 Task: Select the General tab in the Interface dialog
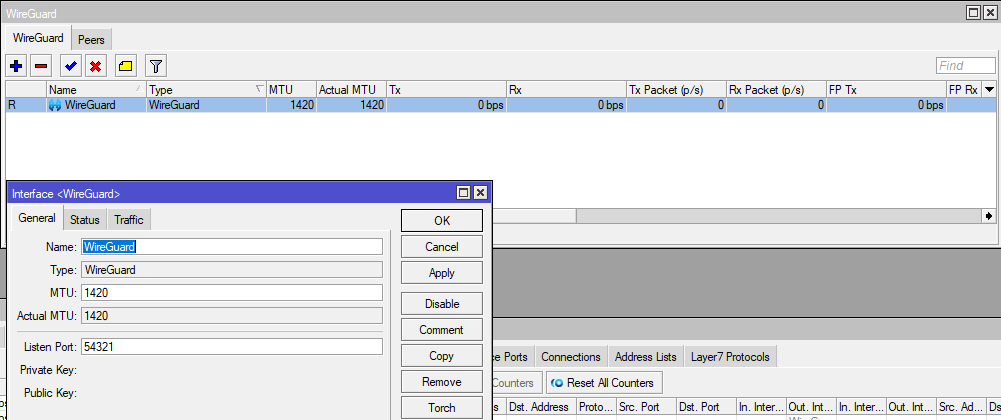tap(37, 218)
